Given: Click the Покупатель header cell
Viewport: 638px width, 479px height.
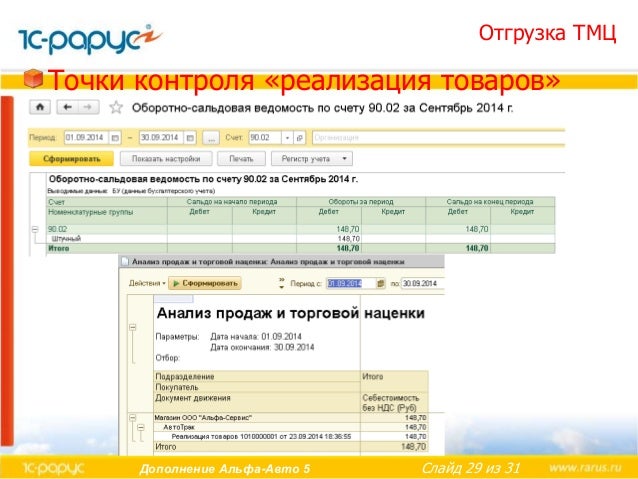Looking at the screenshot, I should [257, 387].
